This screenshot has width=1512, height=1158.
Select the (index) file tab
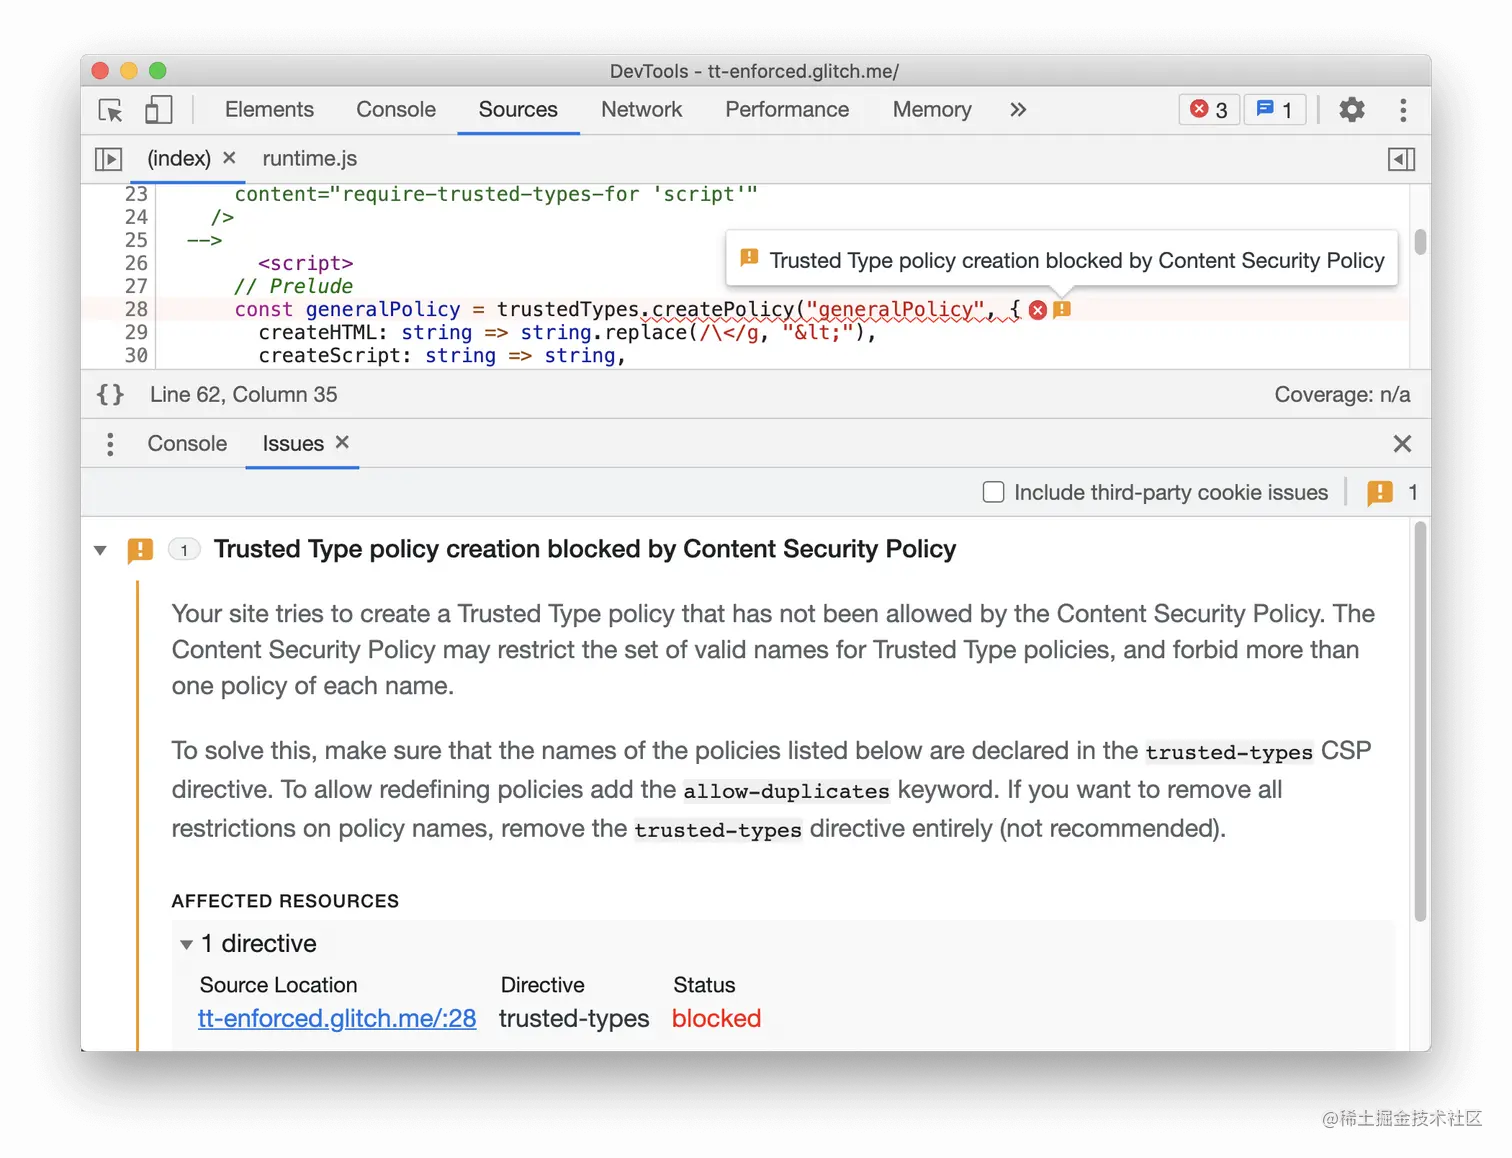coord(179,159)
